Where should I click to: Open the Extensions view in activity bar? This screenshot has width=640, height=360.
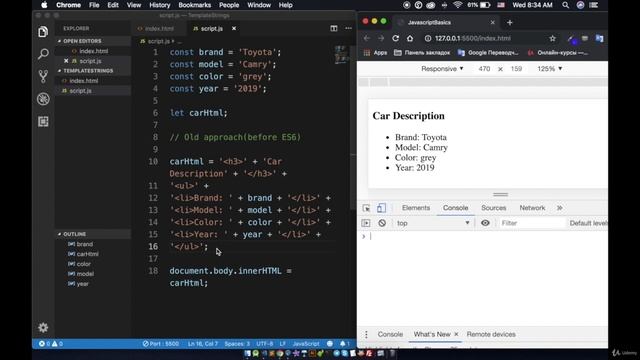pos(43,121)
